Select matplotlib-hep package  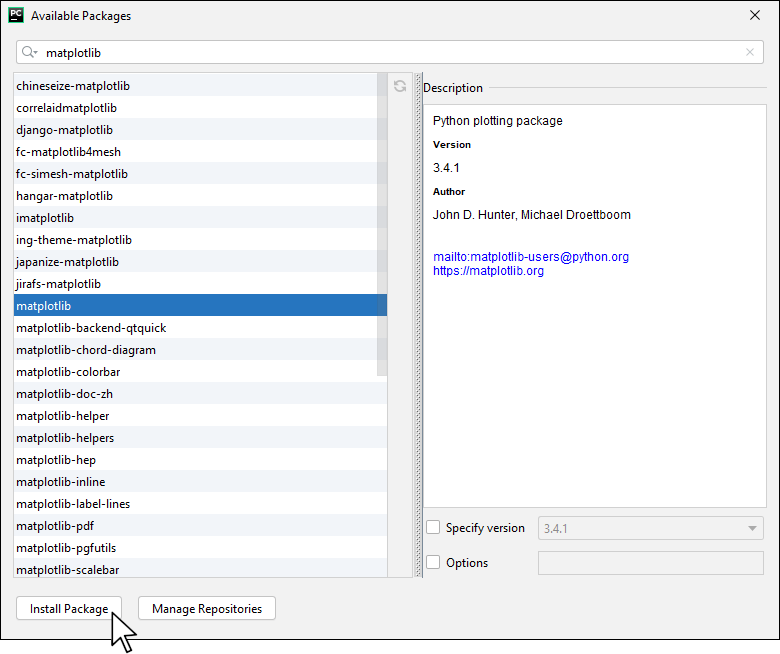pos(200,459)
